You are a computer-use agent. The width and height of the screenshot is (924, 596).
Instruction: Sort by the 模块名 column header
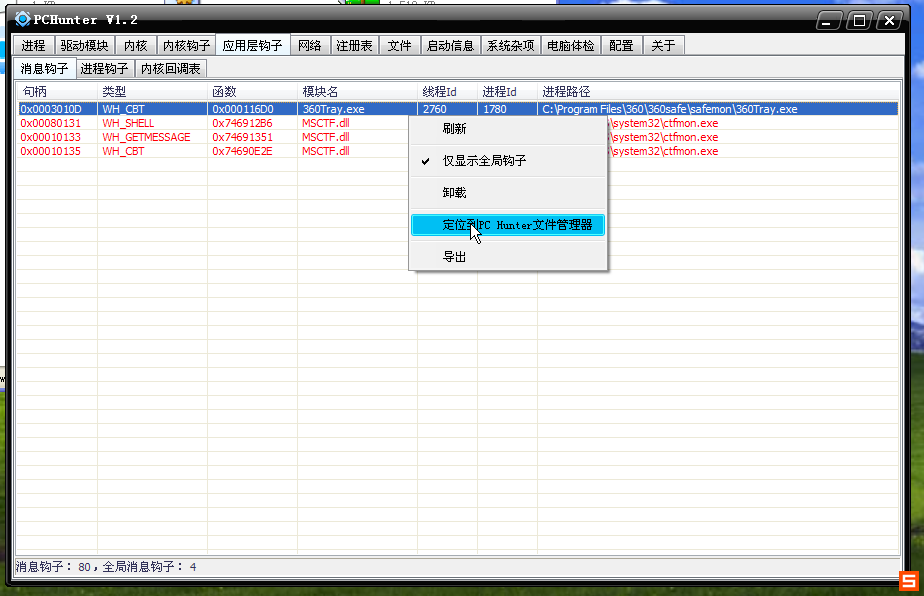(x=358, y=91)
